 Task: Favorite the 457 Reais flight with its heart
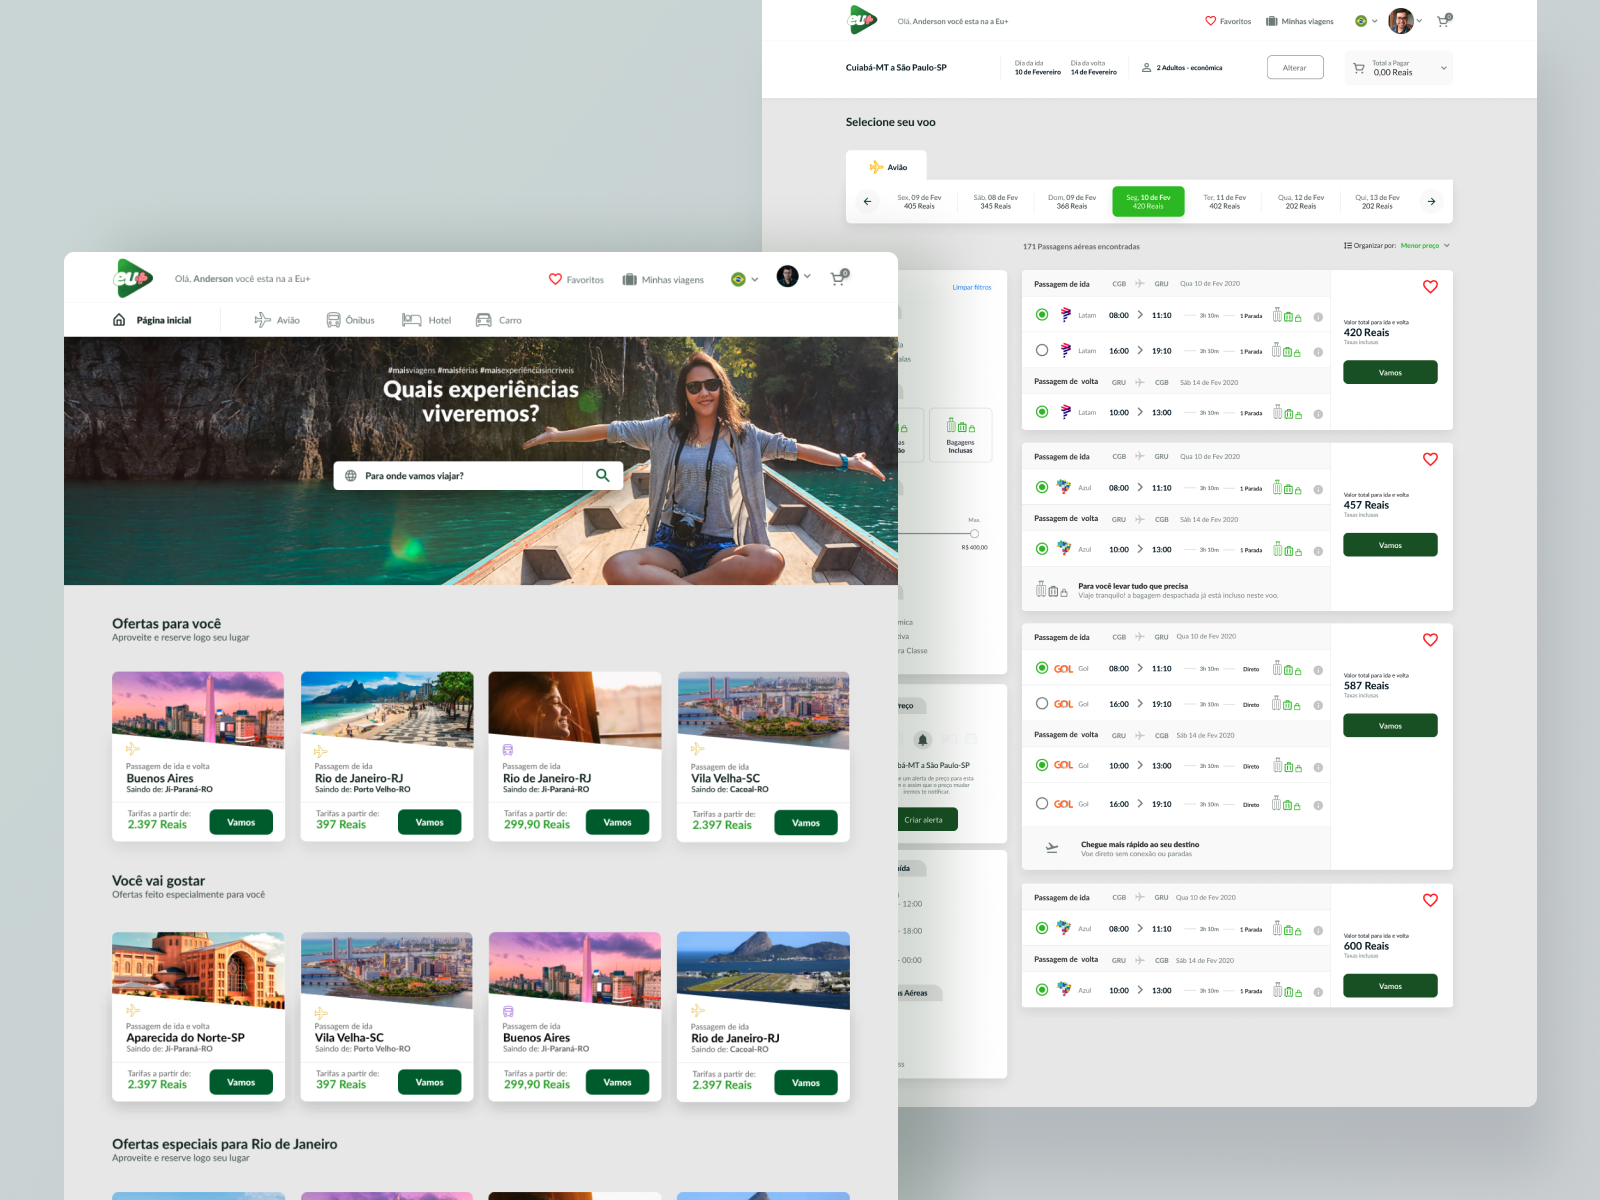[1430, 459]
